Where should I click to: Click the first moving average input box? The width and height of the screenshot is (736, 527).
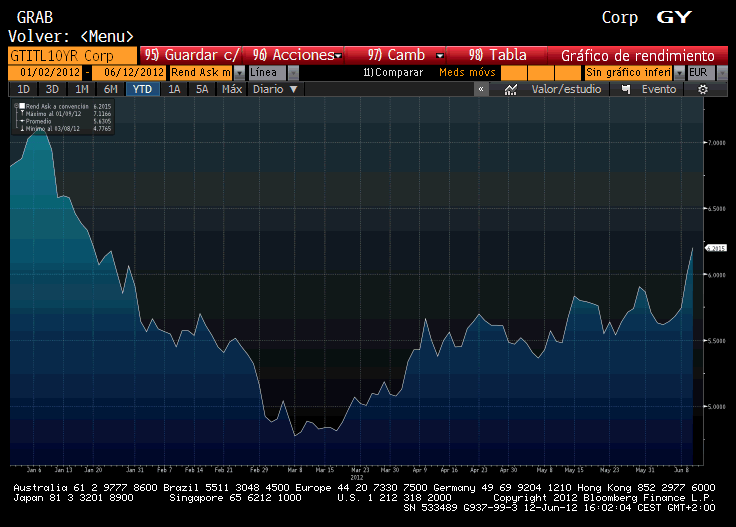[514, 73]
